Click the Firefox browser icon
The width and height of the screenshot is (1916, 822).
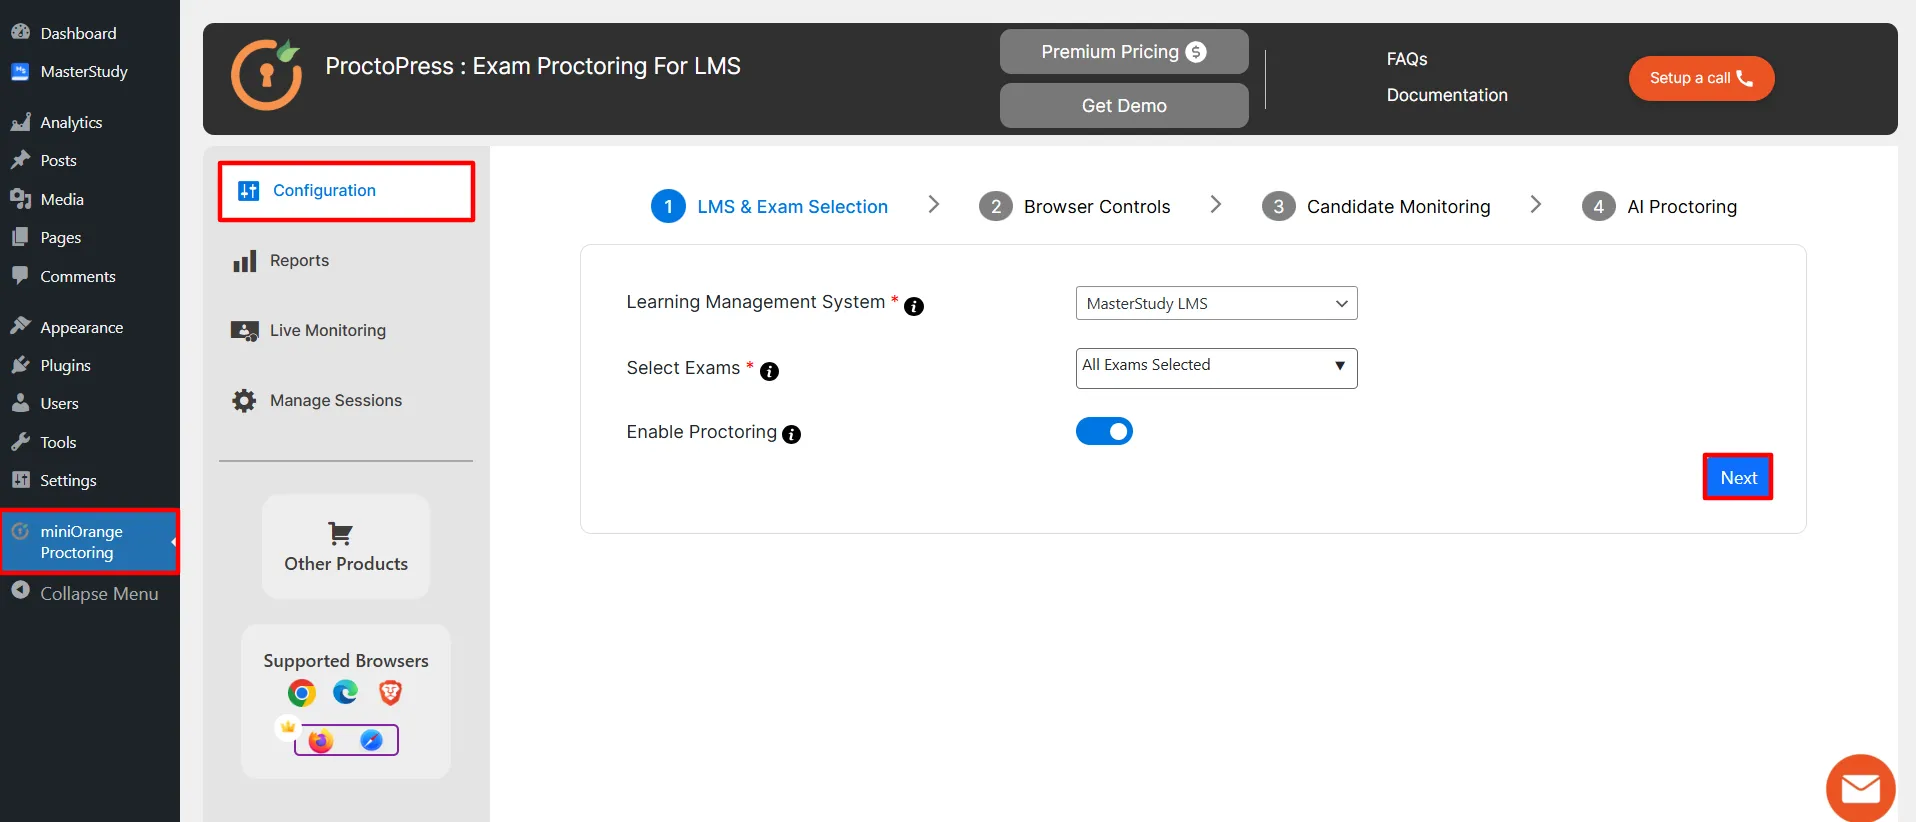[x=321, y=741]
